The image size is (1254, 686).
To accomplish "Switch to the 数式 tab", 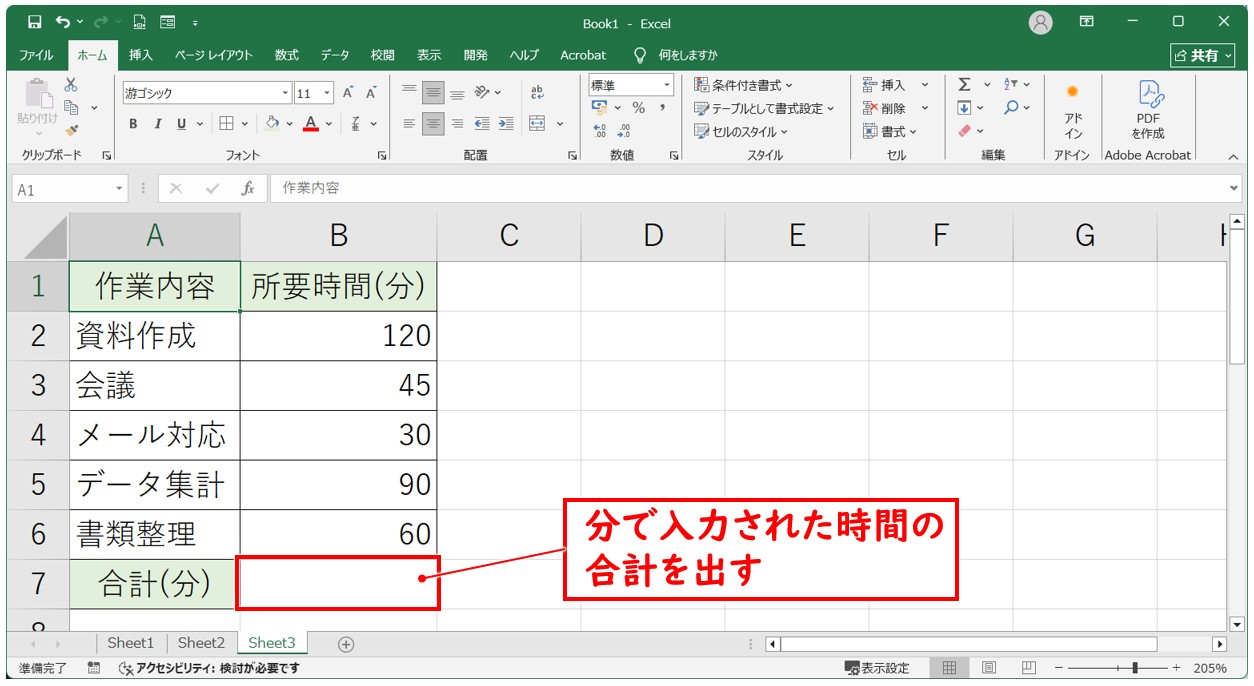I will (x=287, y=55).
